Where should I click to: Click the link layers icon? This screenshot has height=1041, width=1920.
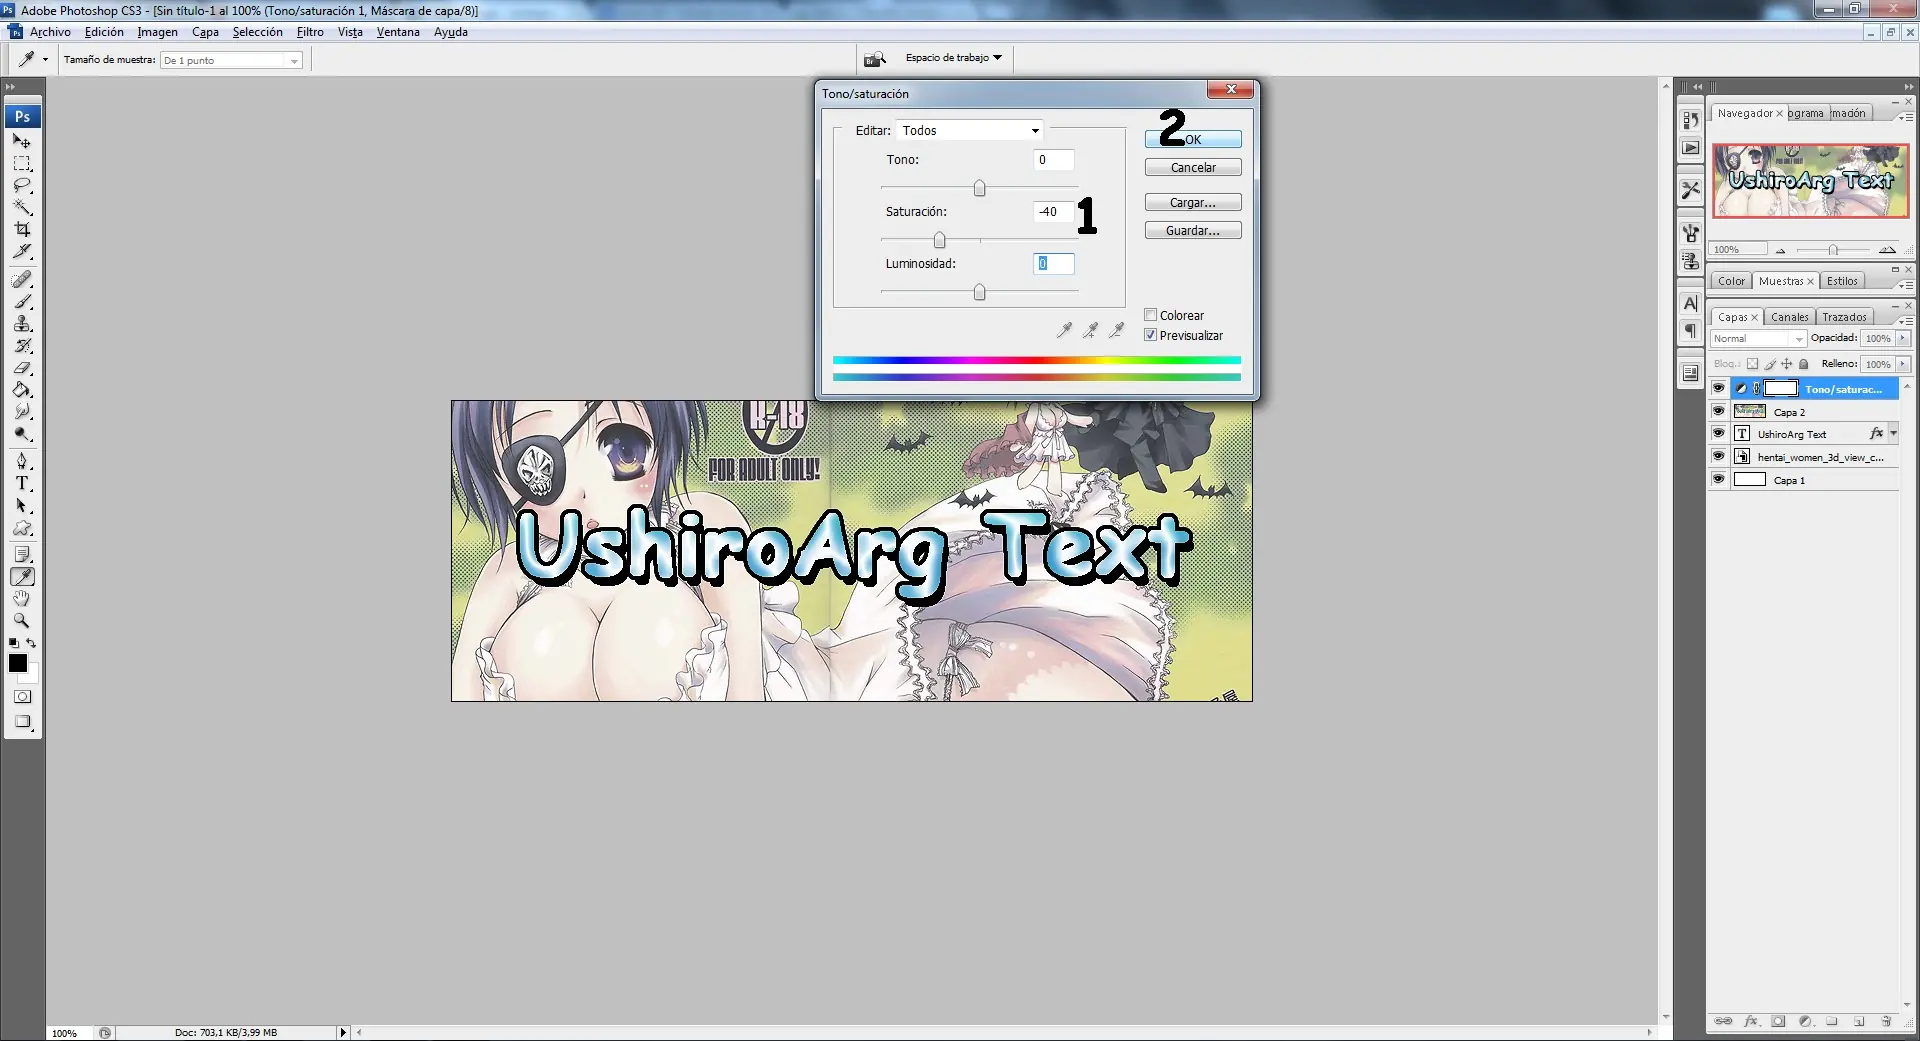tap(1723, 1021)
